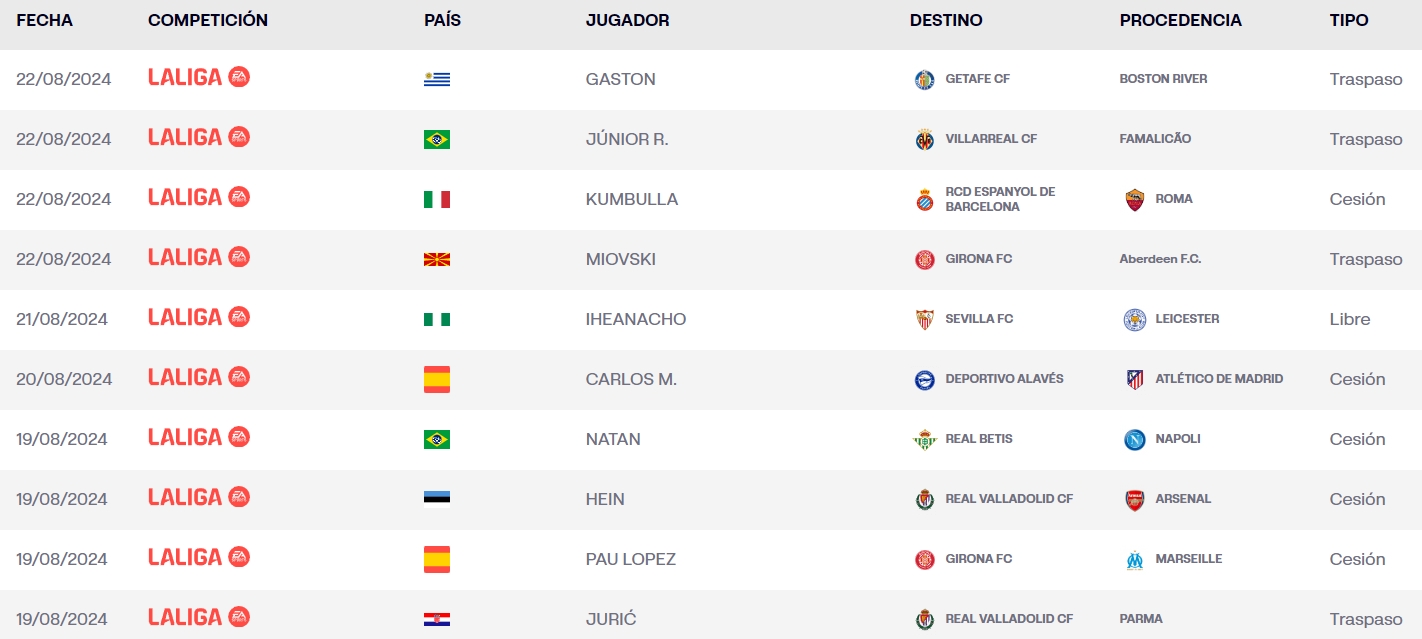Click the Nigeria flag for Iheanacho

437,320
